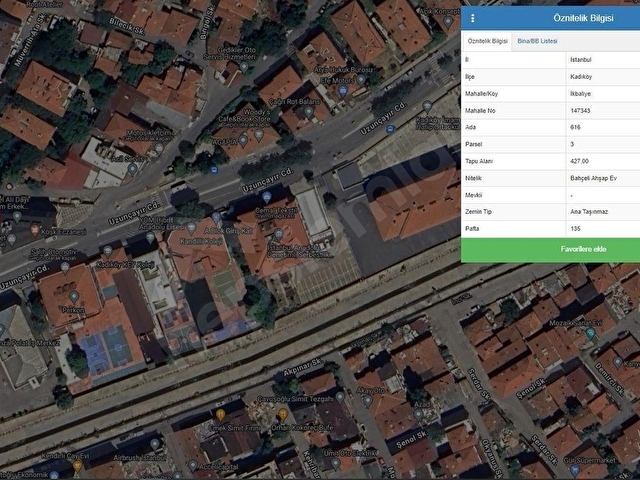
Task: Click the Perkon map pin
Action: pos(73,297)
